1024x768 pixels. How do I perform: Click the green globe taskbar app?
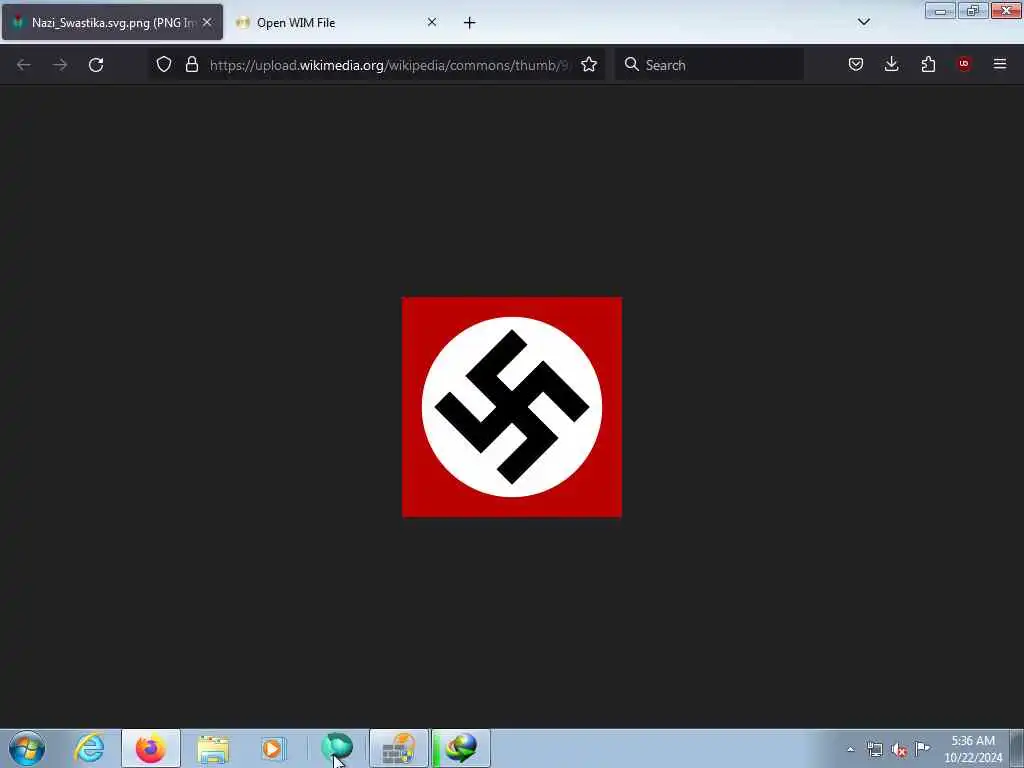pos(337,748)
